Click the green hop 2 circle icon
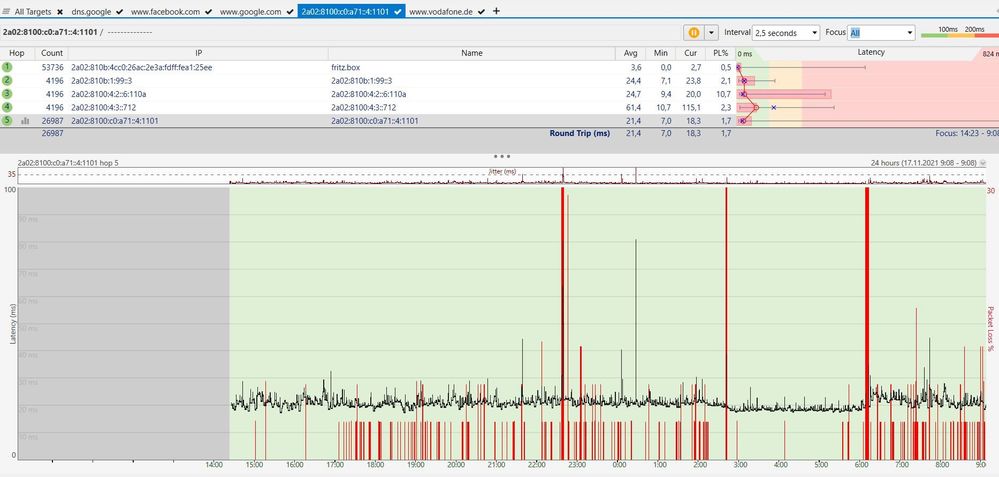 (7, 80)
